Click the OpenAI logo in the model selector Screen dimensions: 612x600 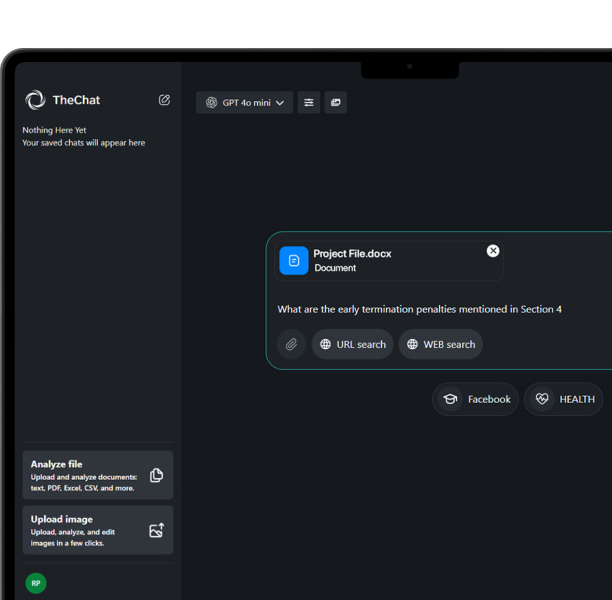tap(212, 103)
